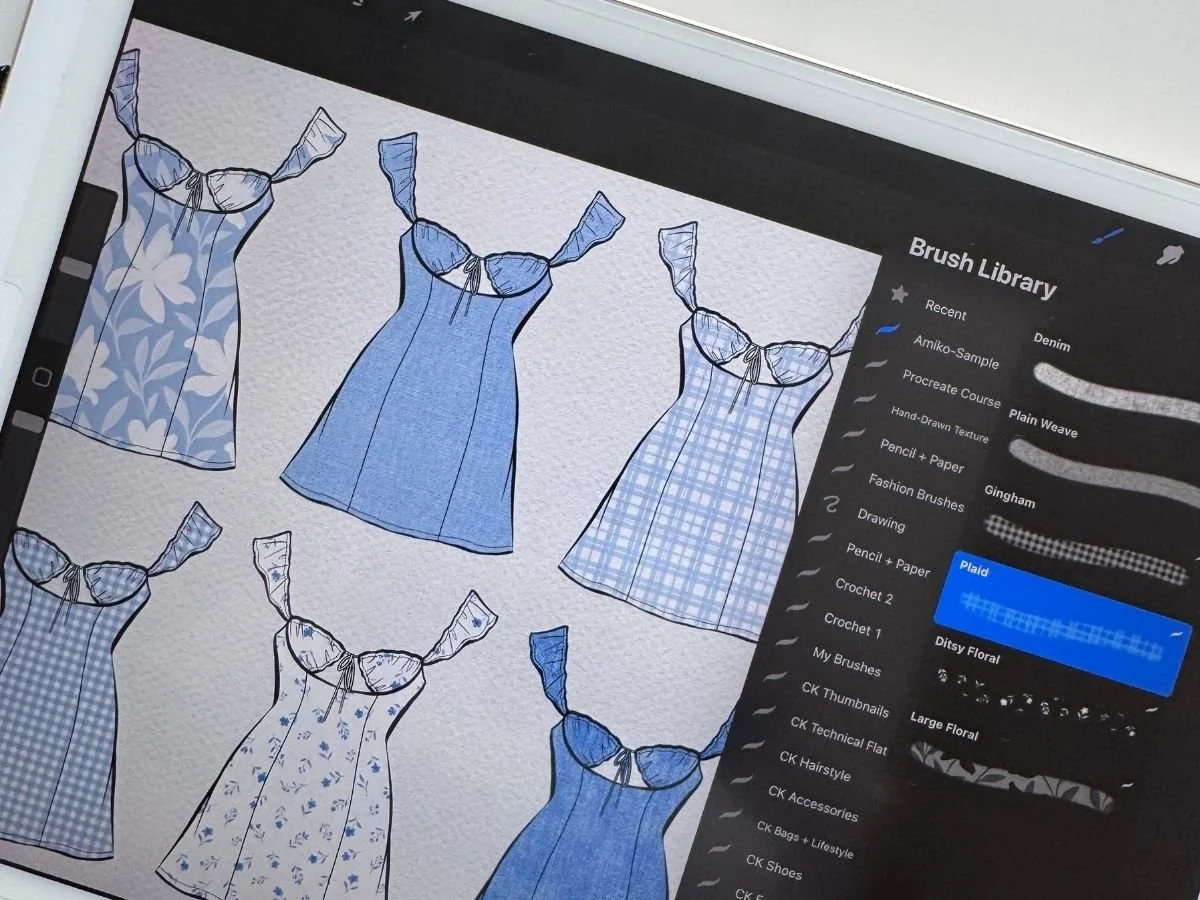Open Recent brushes via the star icon

coord(899,295)
